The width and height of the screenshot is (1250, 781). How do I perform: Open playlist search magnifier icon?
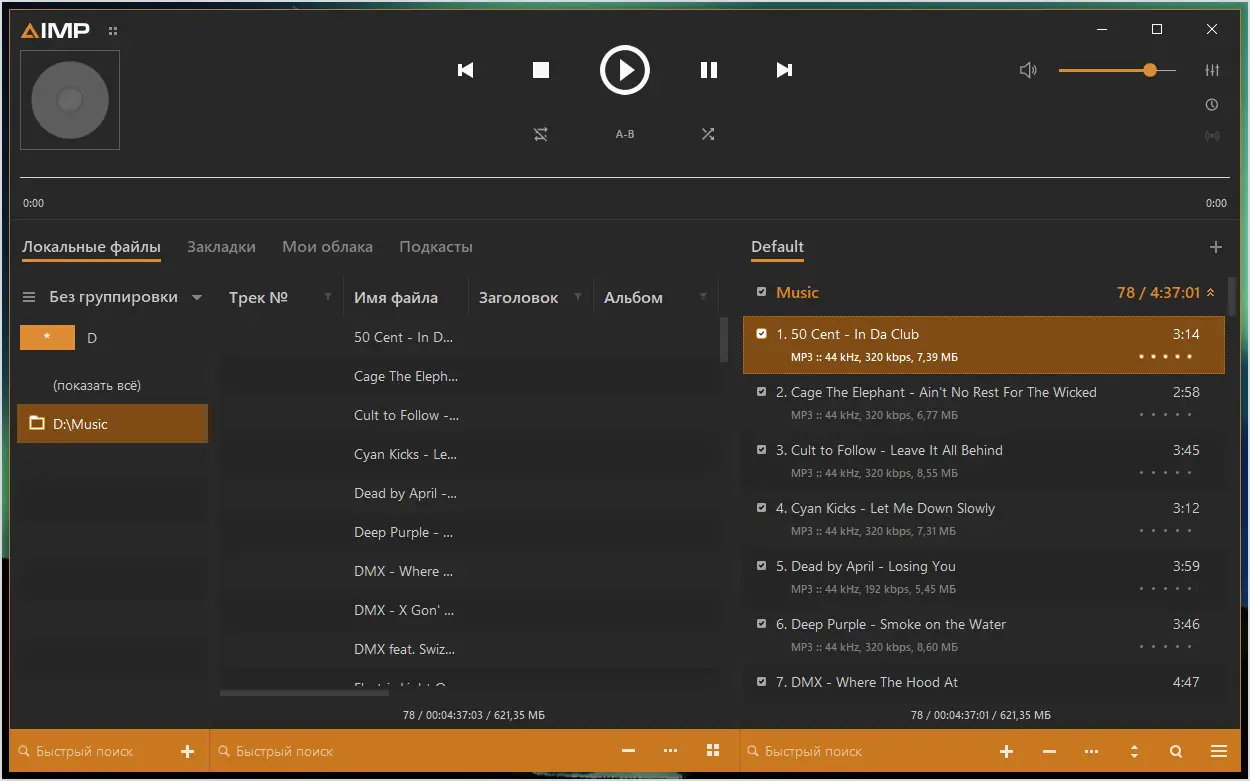point(1176,751)
